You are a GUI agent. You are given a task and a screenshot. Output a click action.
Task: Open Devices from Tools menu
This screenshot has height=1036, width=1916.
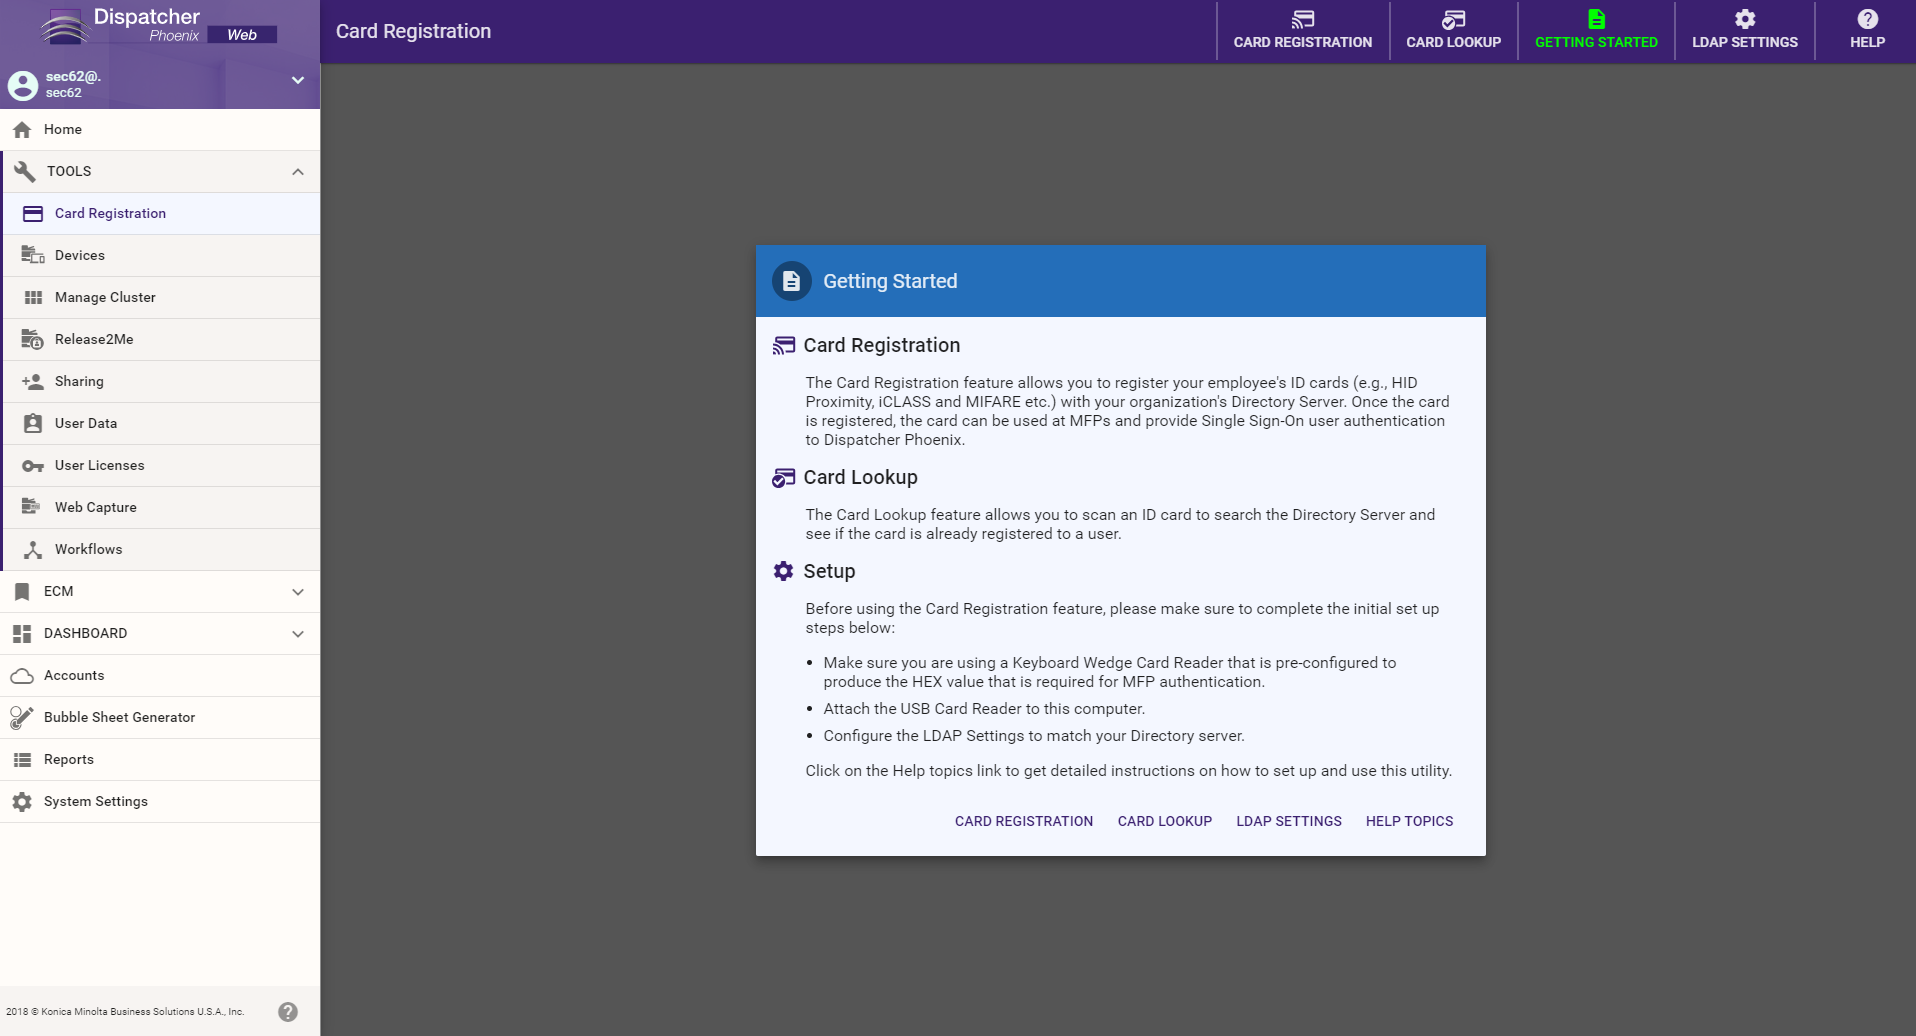162,256
